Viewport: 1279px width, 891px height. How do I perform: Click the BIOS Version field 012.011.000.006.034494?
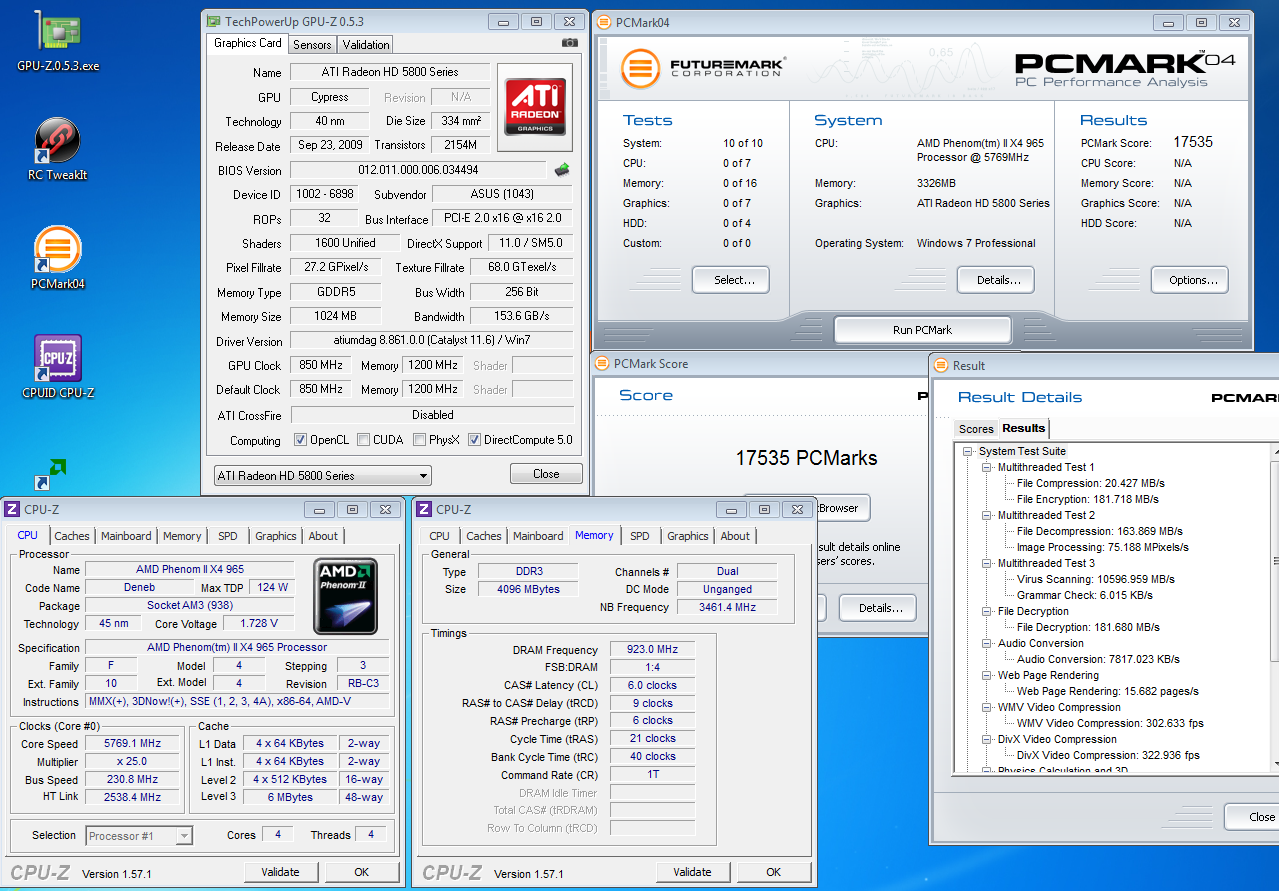coord(419,170)
